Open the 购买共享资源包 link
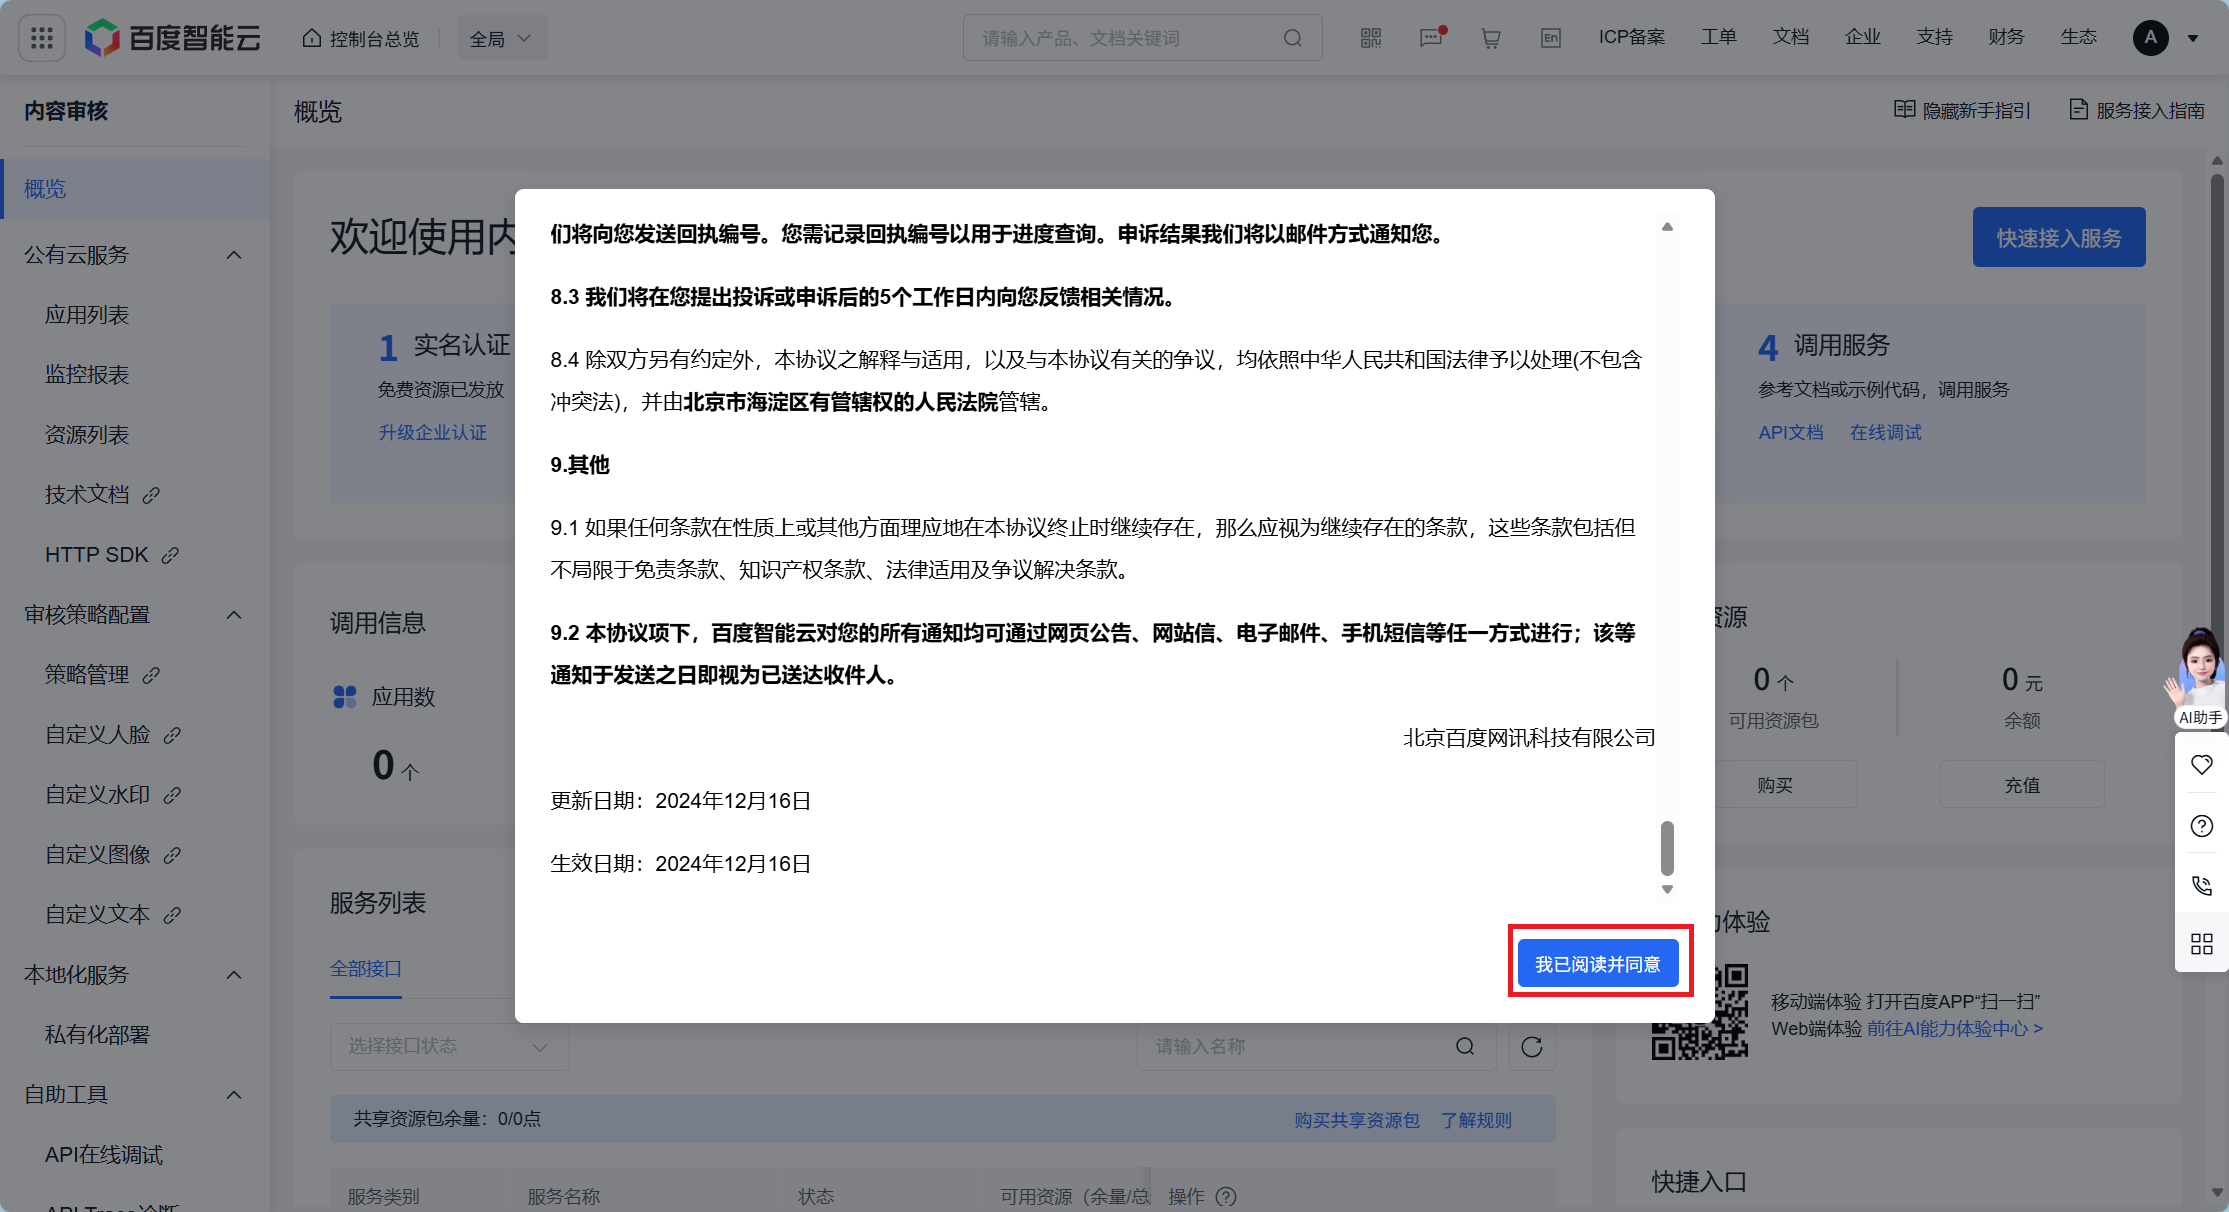The image size is (2229, 1212). (1357, 1120)
